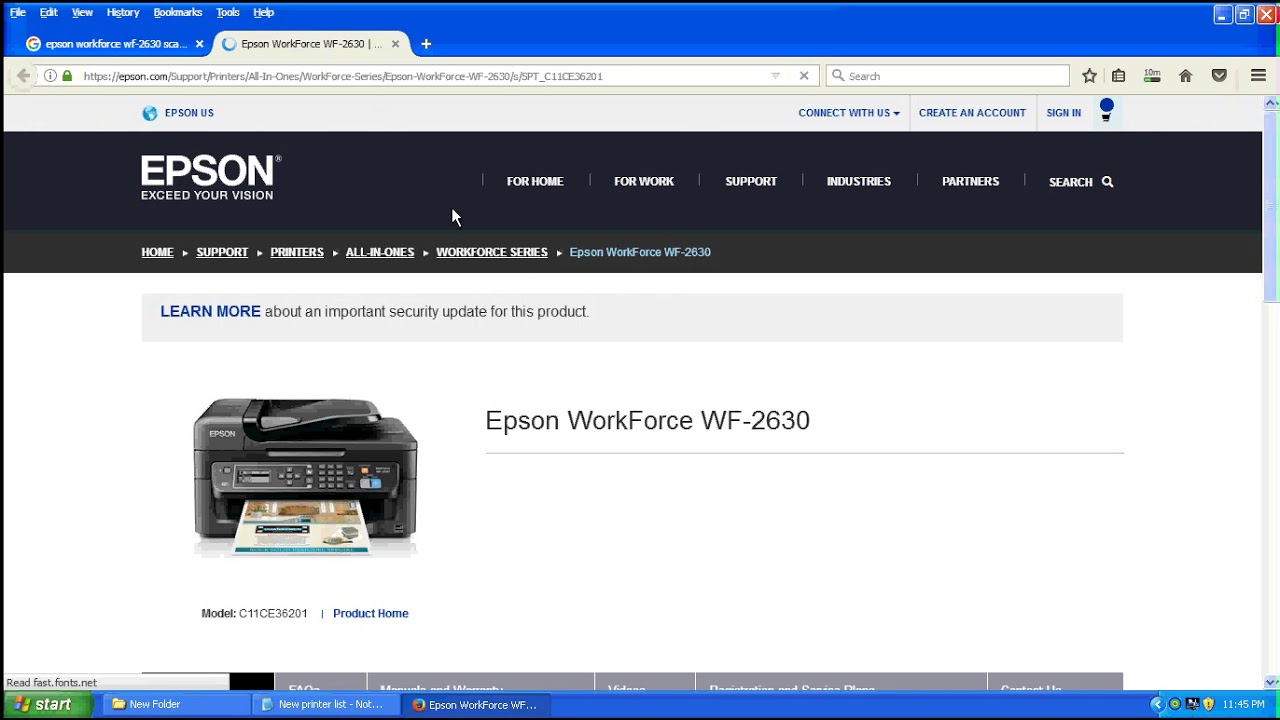Open the URL history dropdown arrow
This screenshot has height=720, width=1280.
775,76
